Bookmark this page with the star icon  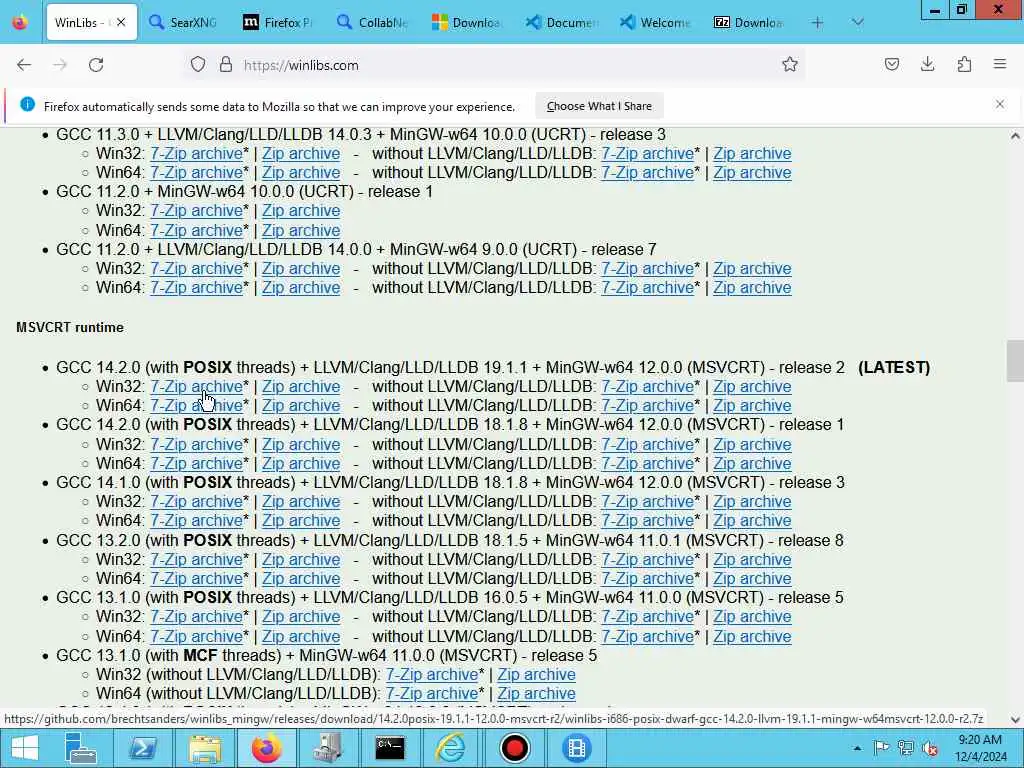(x=790, y=64)
